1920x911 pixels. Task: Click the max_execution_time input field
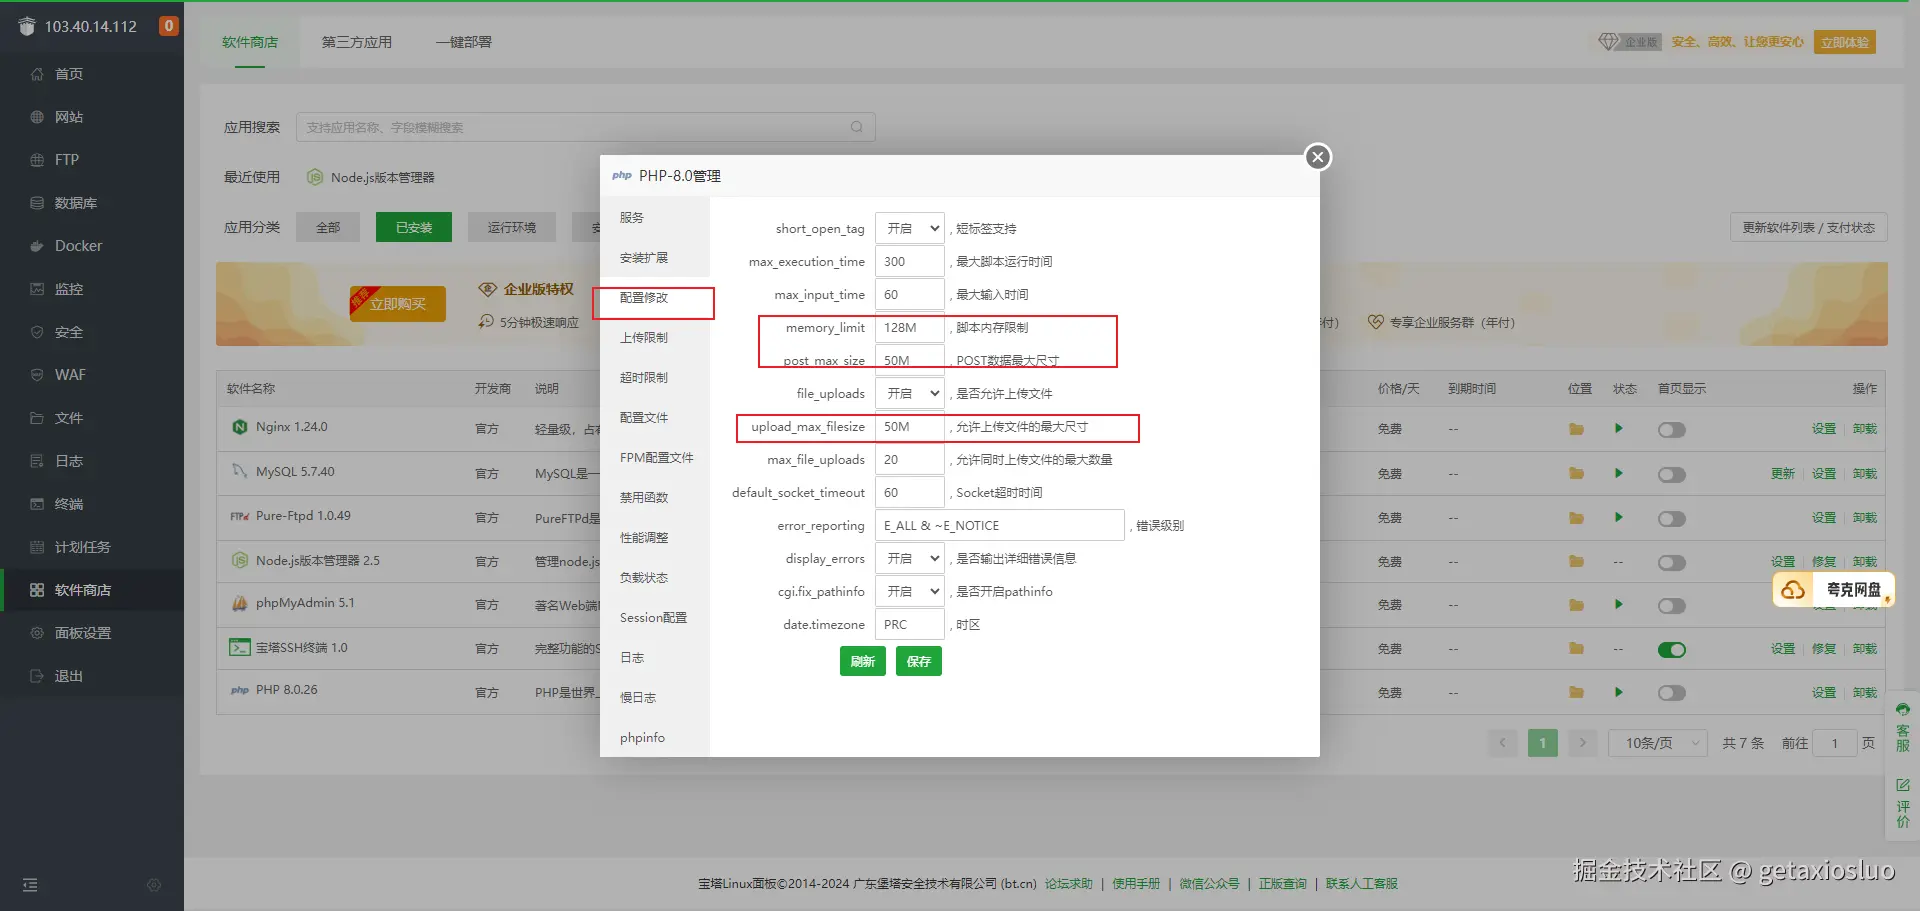tap(909, 261)
